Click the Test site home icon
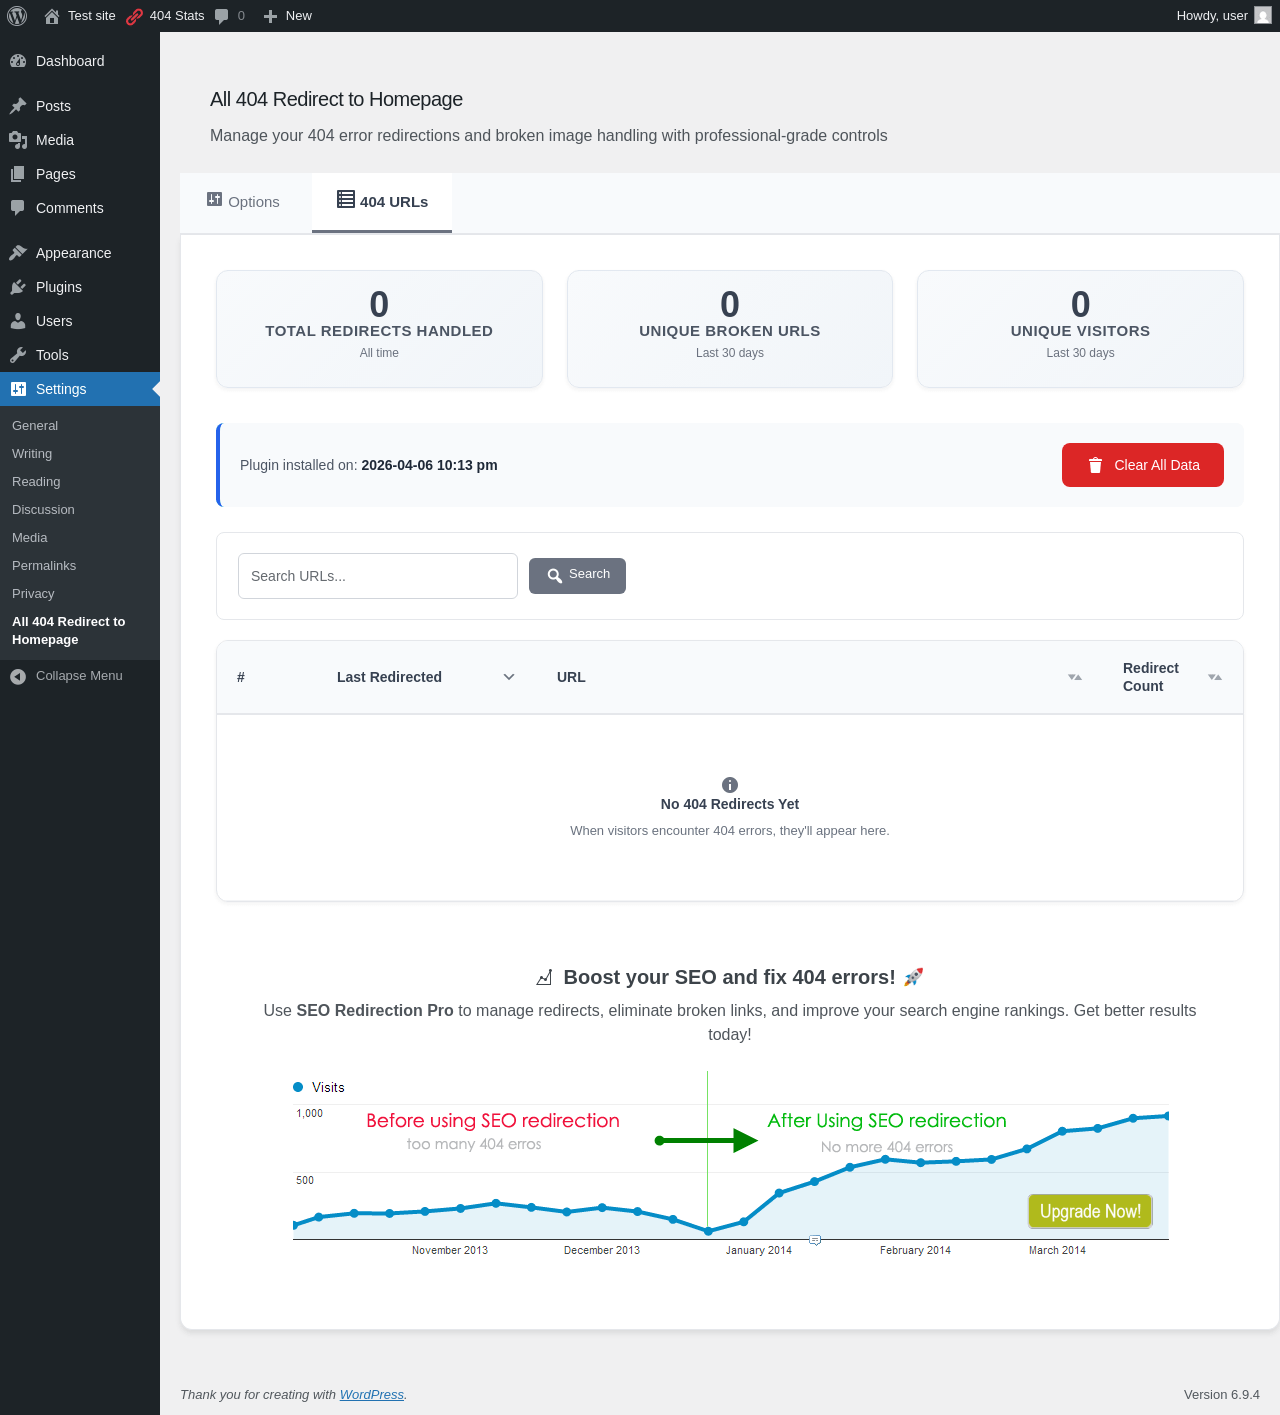 point(52,16)
